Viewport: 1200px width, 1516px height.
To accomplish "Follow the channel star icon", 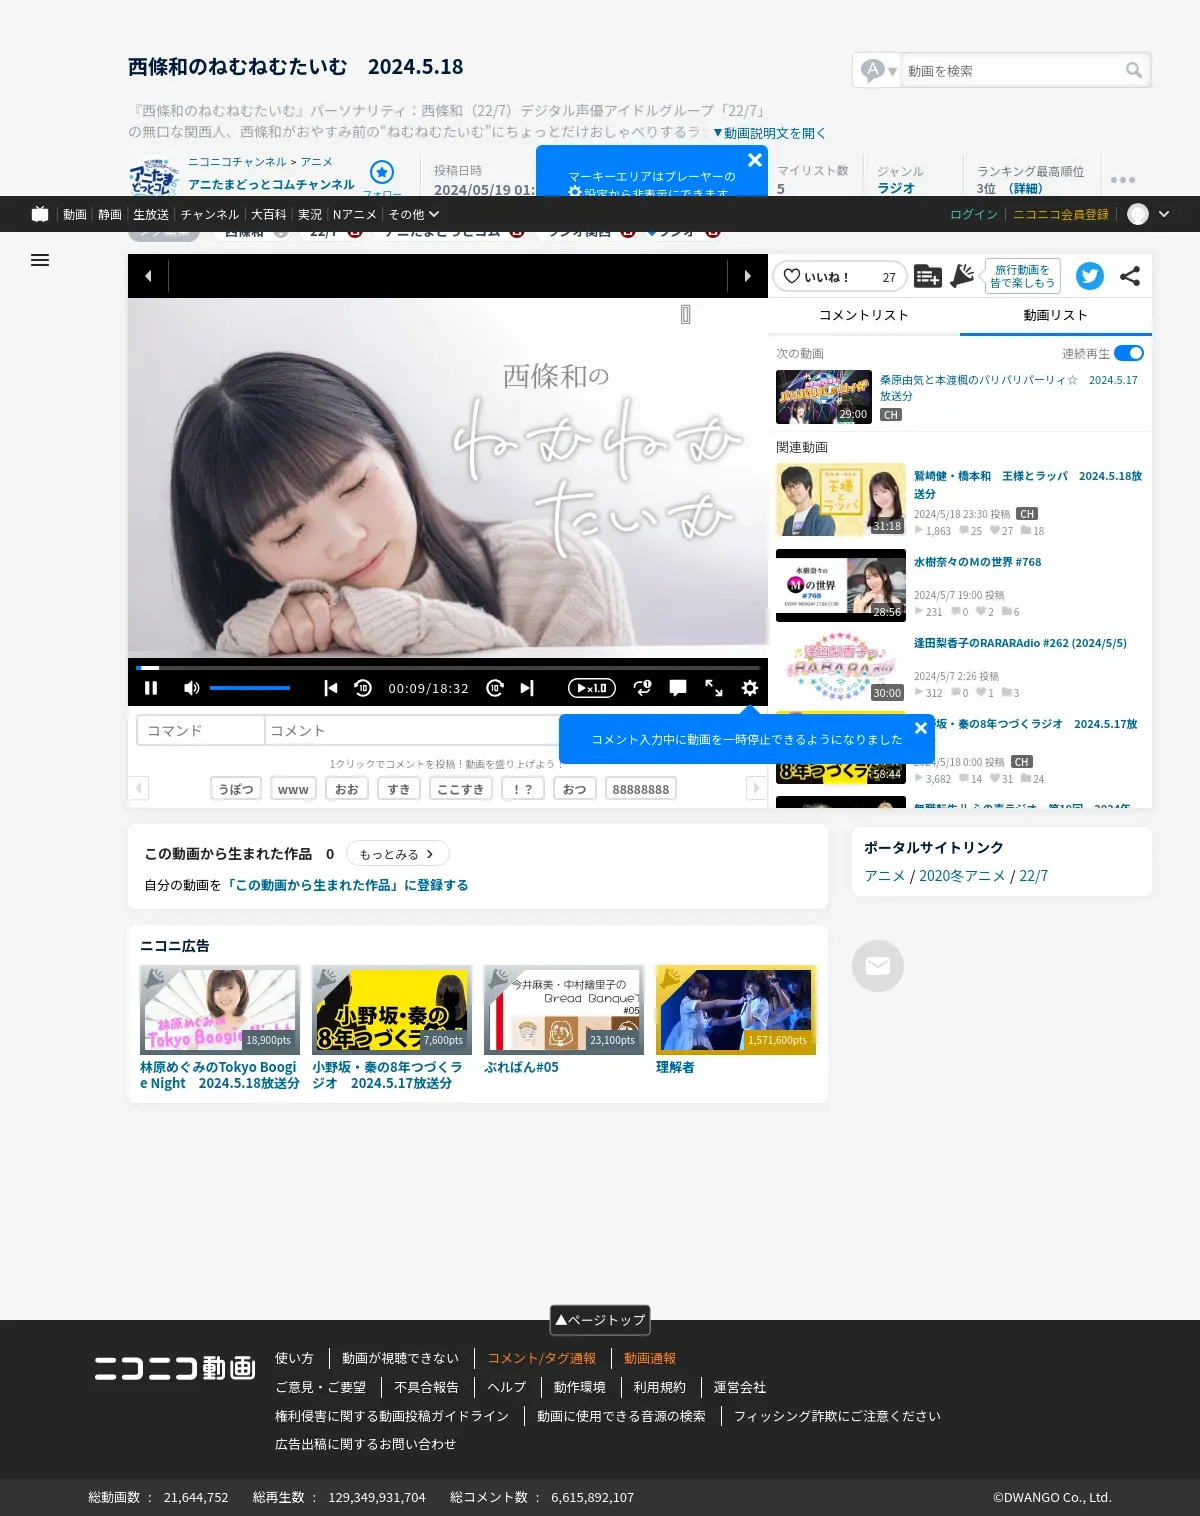I will pyautogui.click(x=382, y=172).
